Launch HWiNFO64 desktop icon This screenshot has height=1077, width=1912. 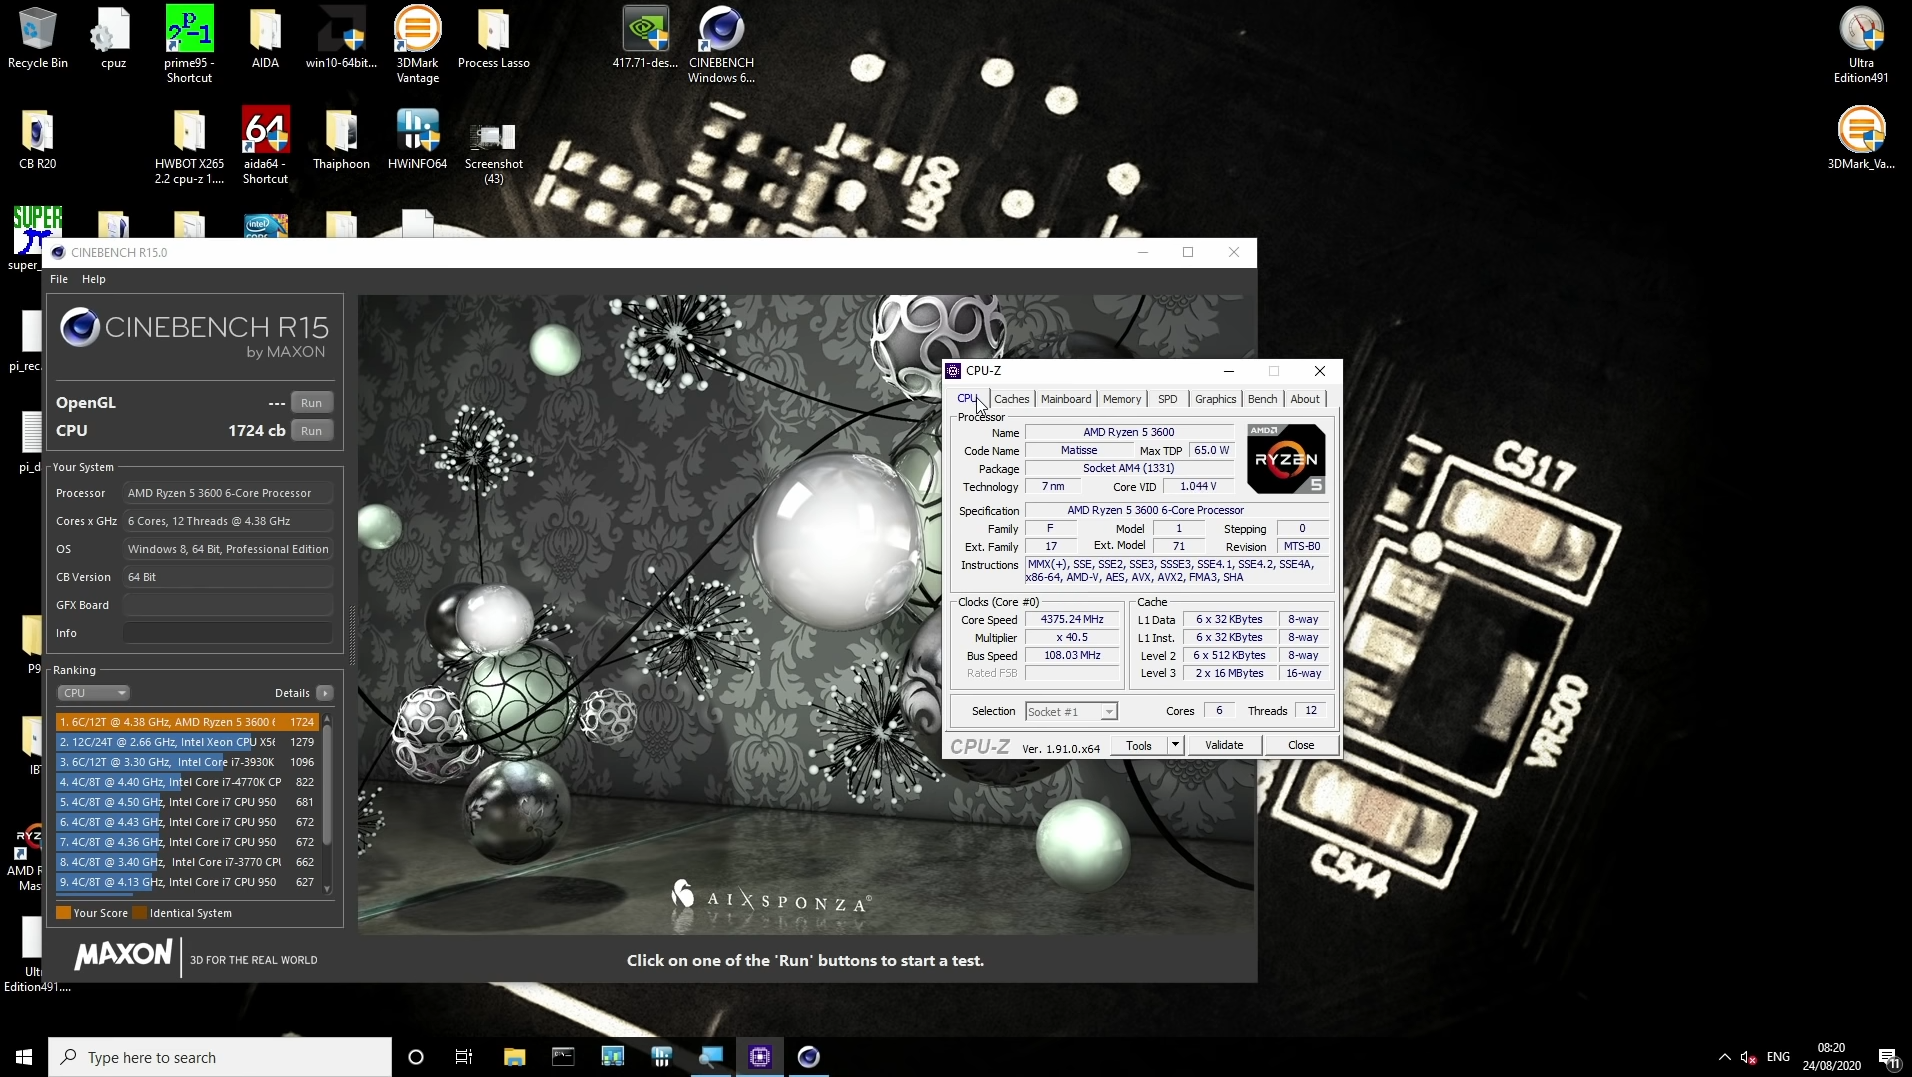pos(418,138)
